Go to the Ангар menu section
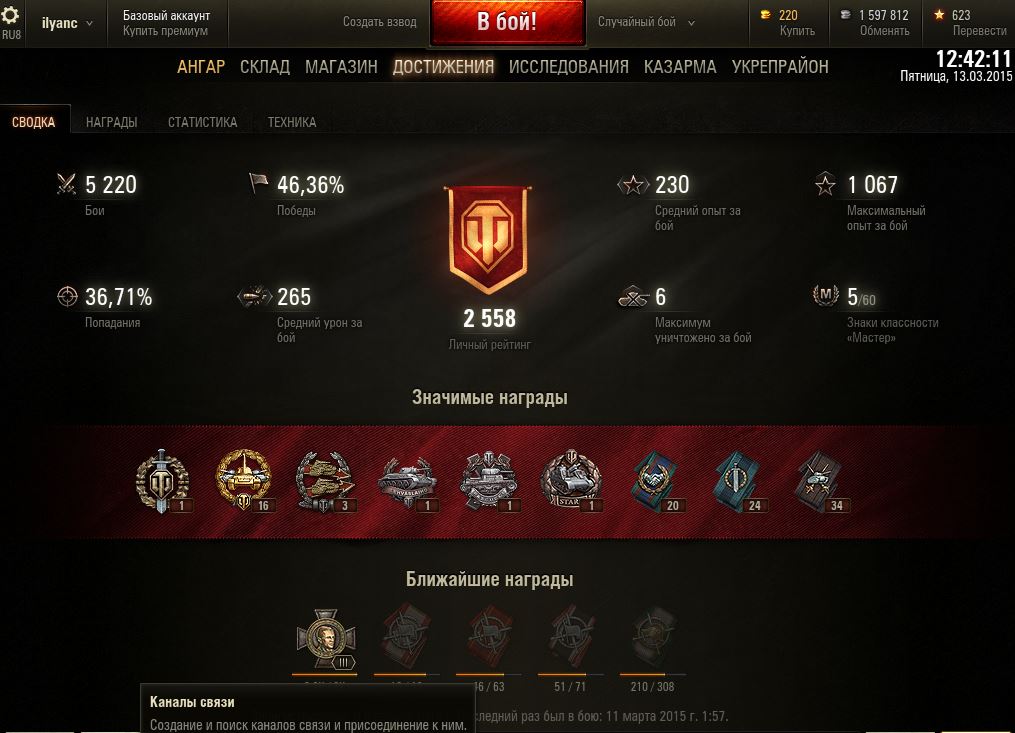 click(201, 67)
